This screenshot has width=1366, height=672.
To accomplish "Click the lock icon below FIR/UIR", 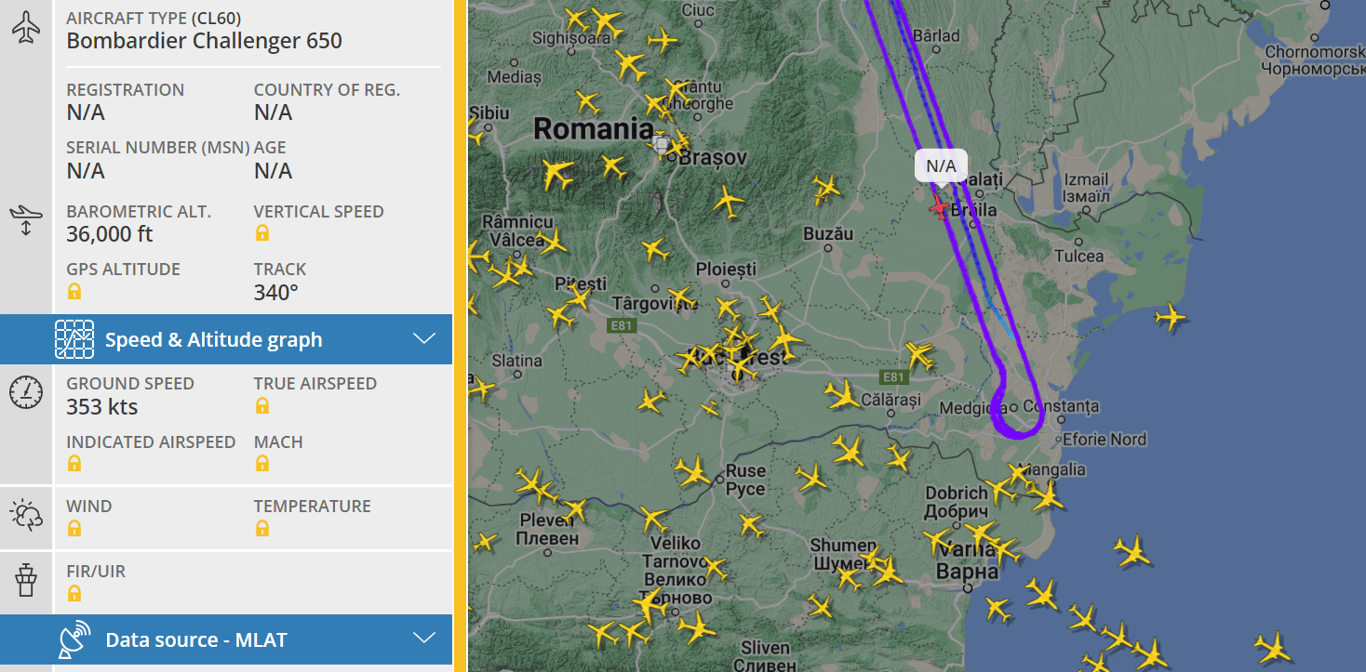I will 75,593.
